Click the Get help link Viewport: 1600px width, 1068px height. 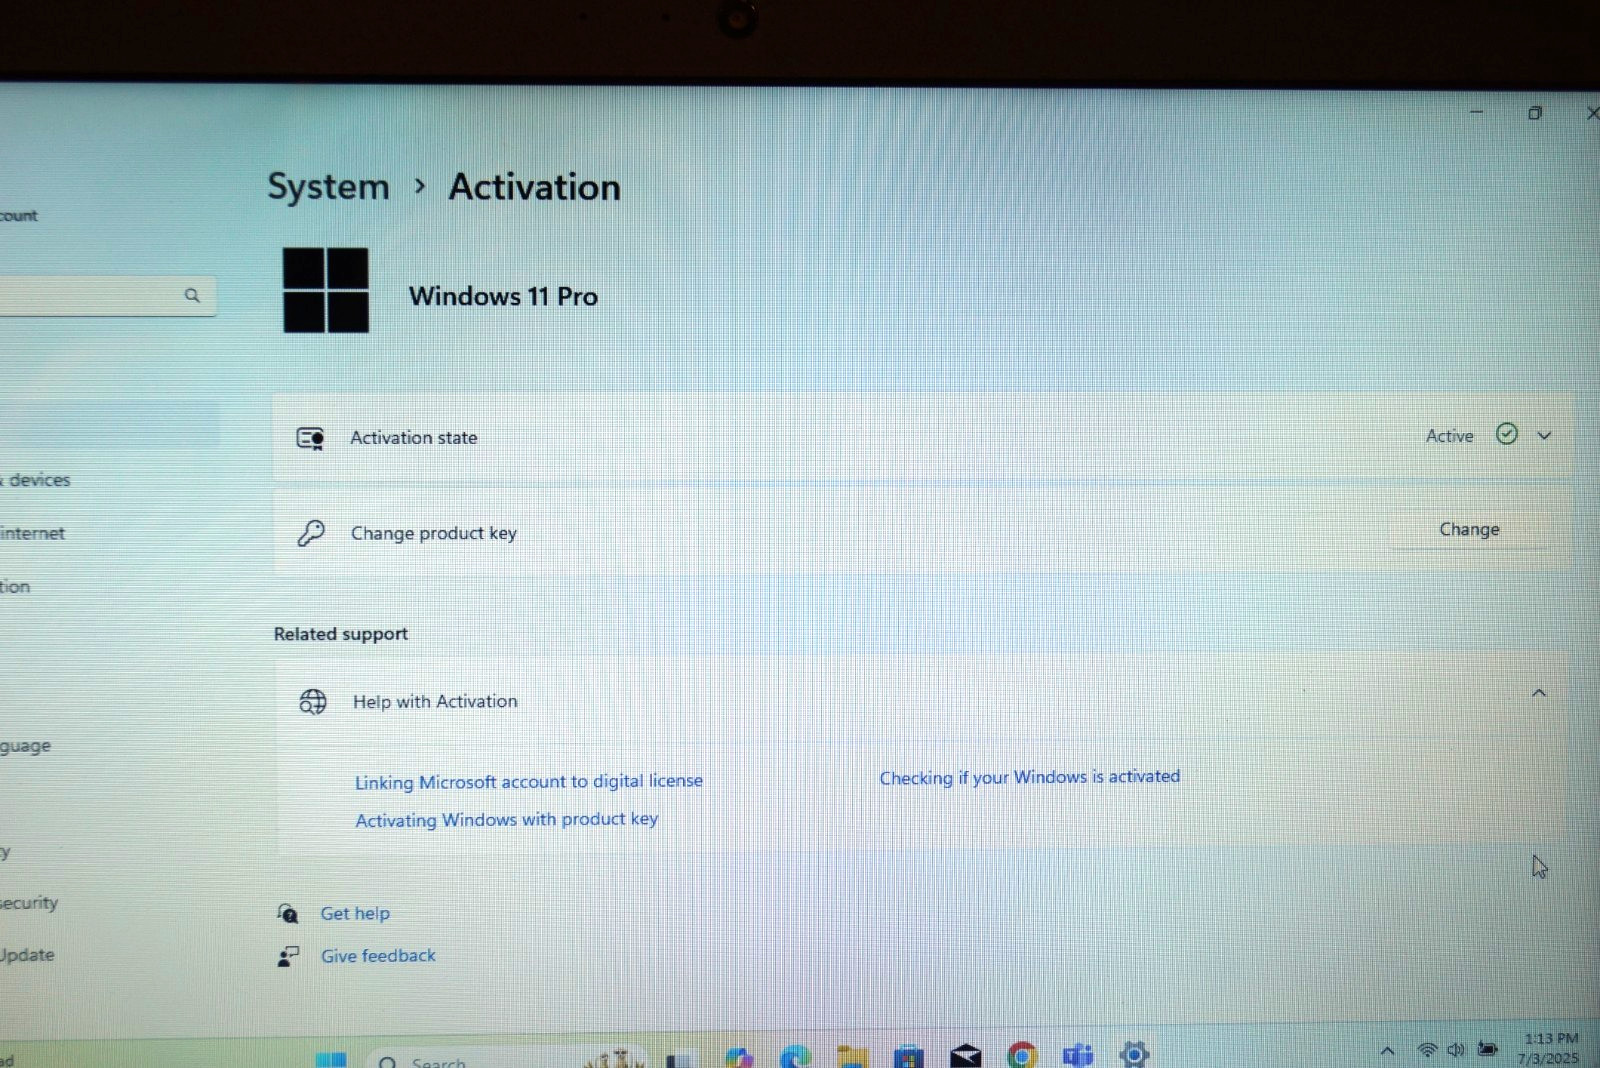pyautogui.click(x=355, y=913)
